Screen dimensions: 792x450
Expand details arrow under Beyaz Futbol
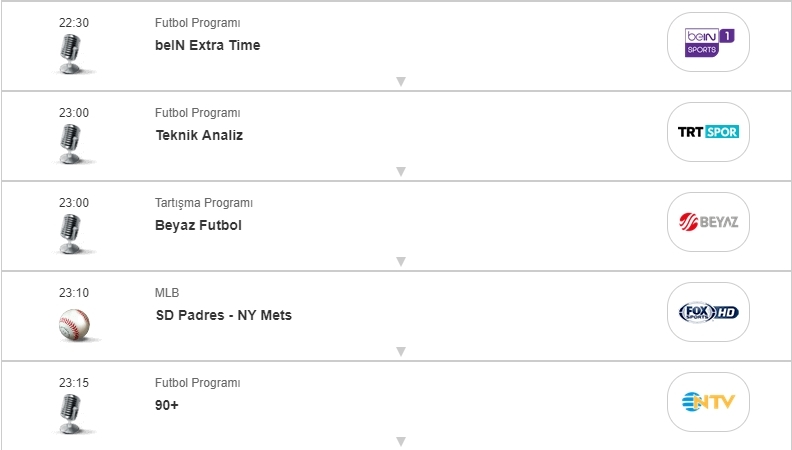pos(400,261)
